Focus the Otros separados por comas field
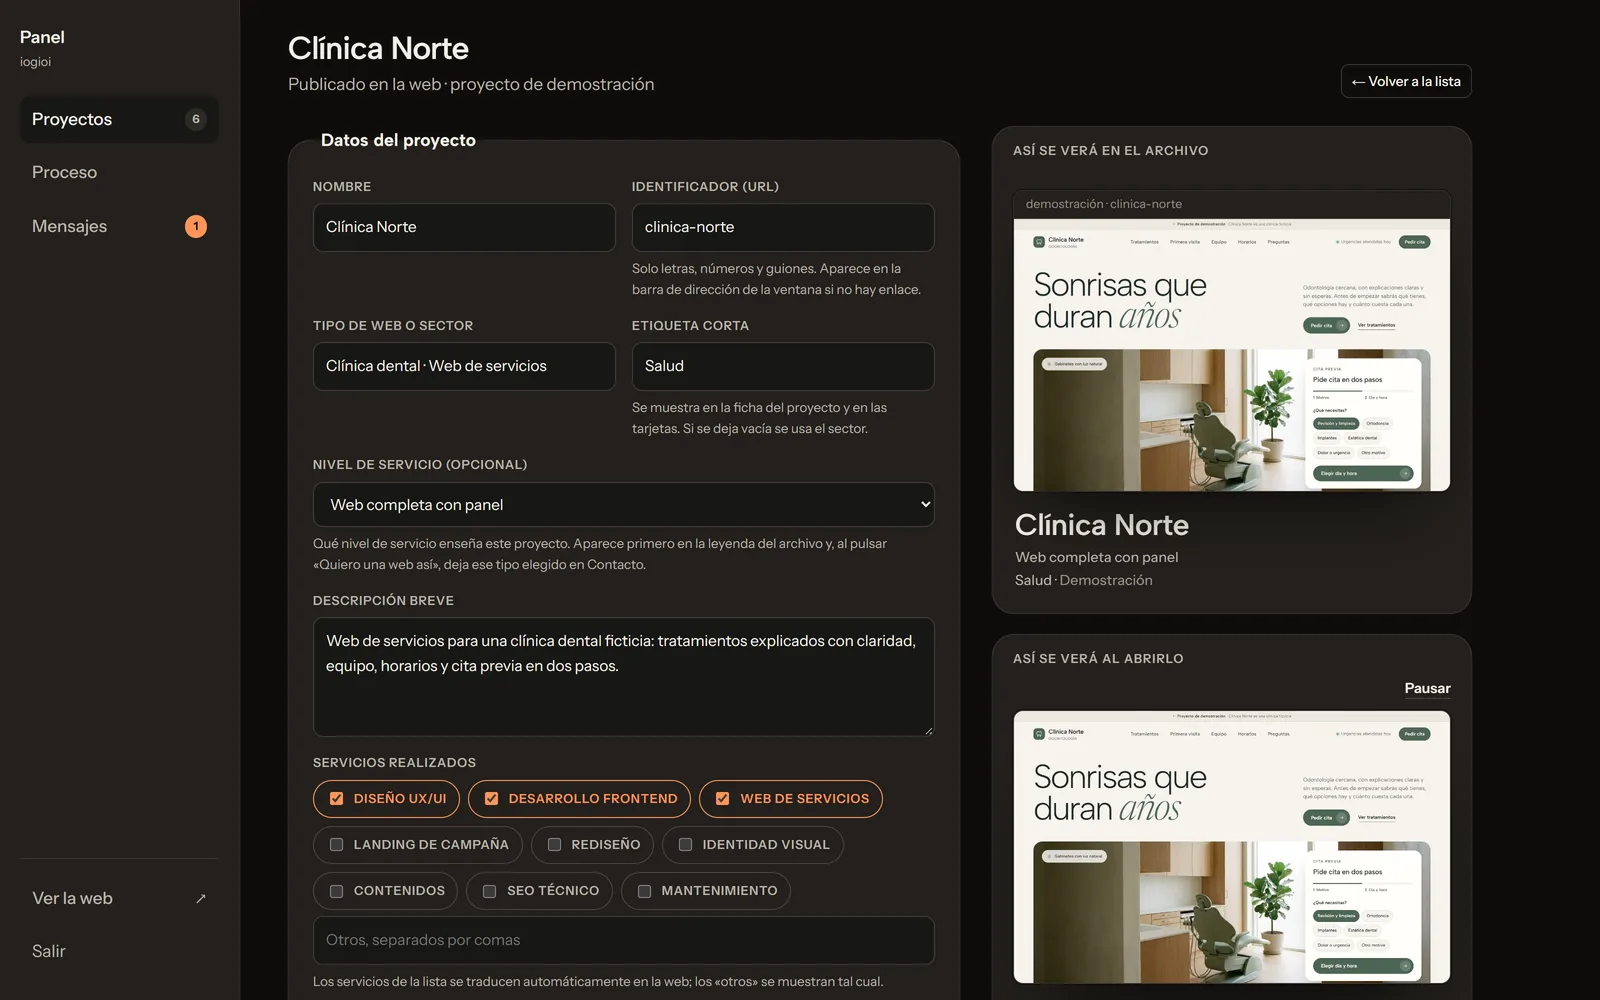Image resolution: width=1600 pixels, height=1000 pixels. [x=624, y=940]
